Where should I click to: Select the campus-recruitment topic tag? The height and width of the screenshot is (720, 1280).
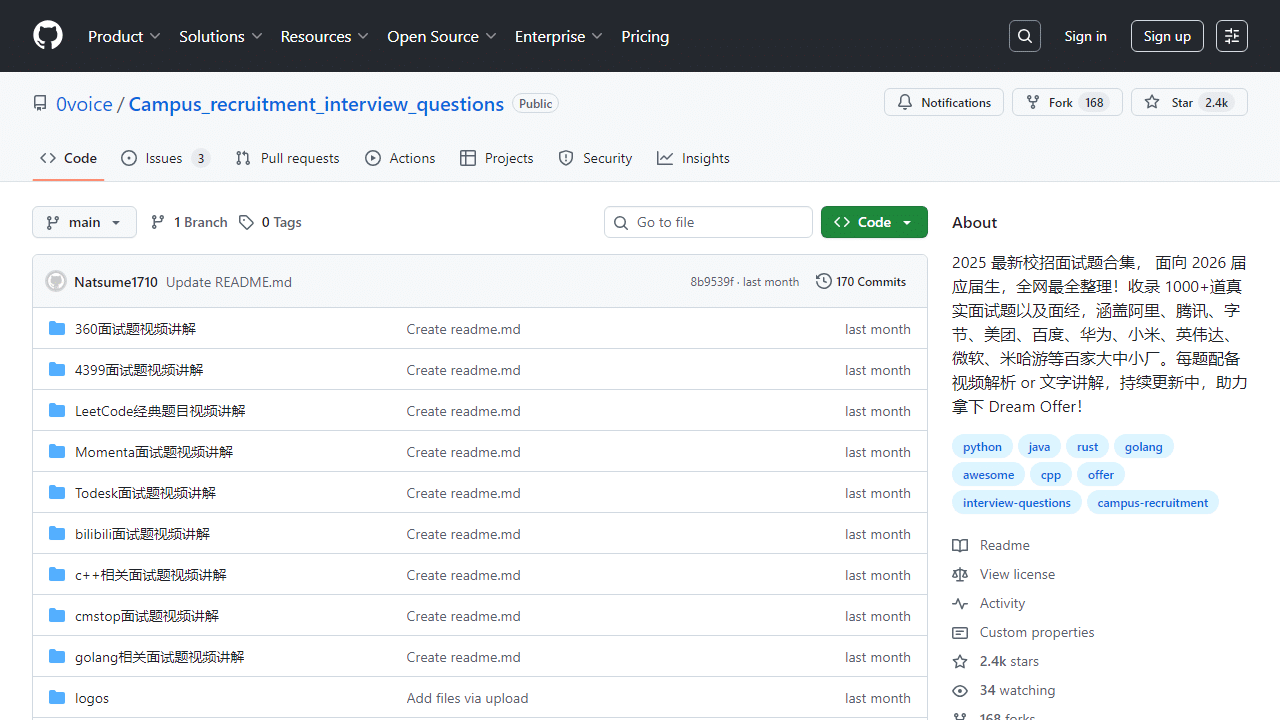click(x=1152, y=503)
